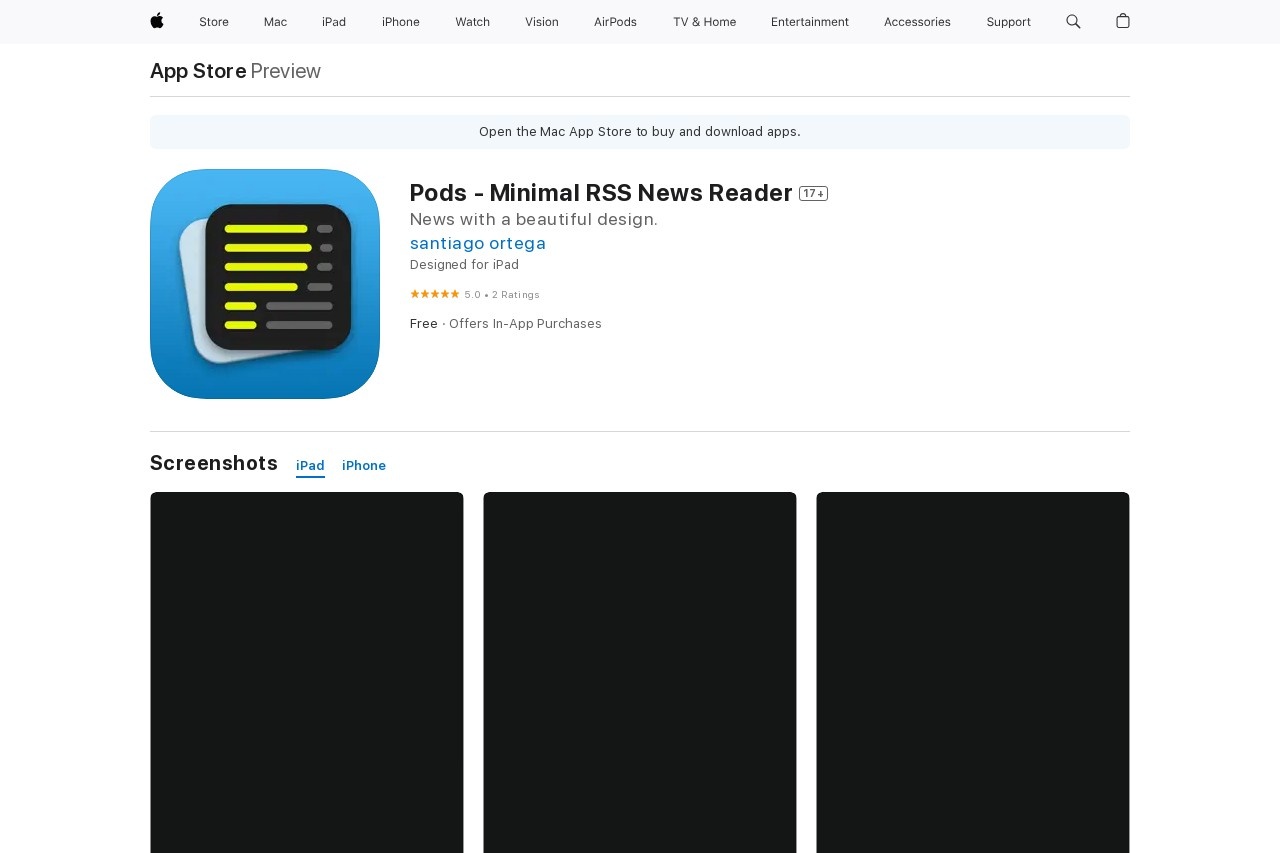Open the TV & Home menu

(704, 22)
